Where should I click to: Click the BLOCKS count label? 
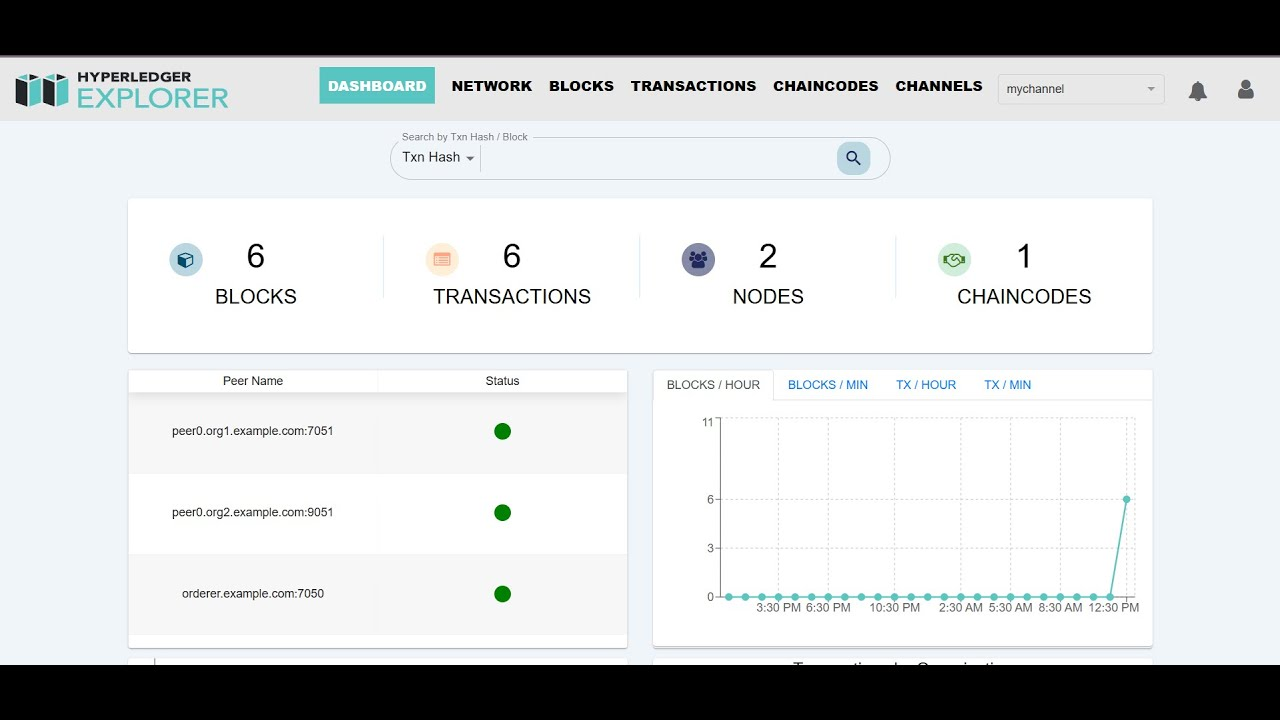pyautogui.click(x=256, y=297)
